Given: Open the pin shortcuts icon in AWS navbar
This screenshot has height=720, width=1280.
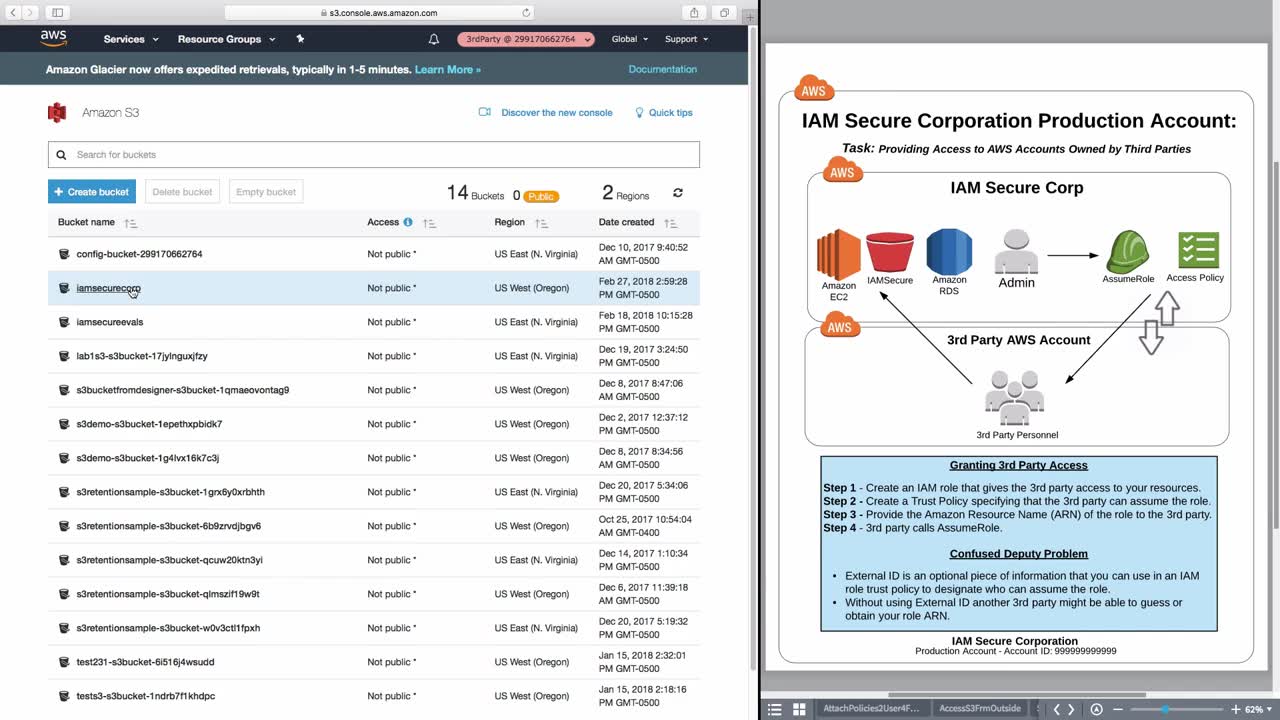Looking at the screenshot, I should tap(300, 39).
